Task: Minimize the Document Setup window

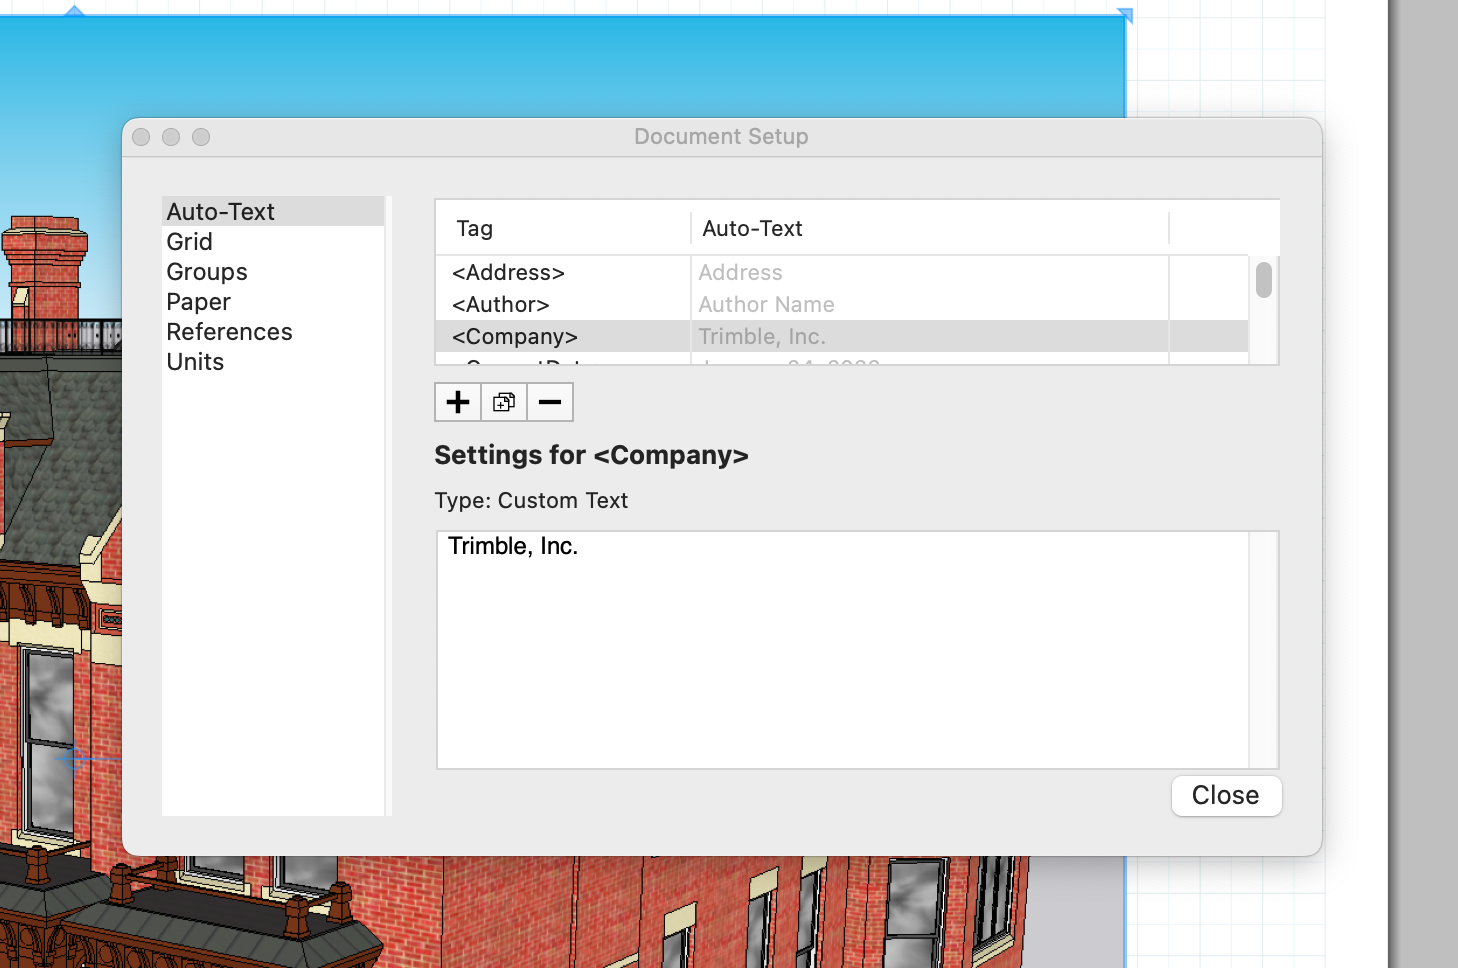Action: point(171,137)
